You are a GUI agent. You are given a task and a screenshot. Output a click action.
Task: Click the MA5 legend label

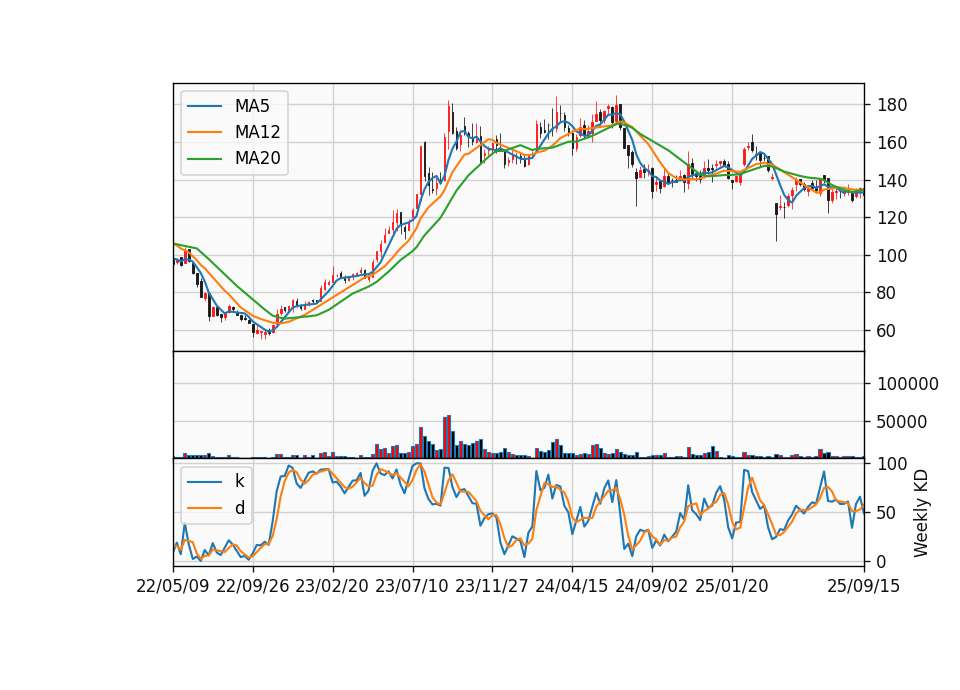pyautogui.click(x=252, y=106)
